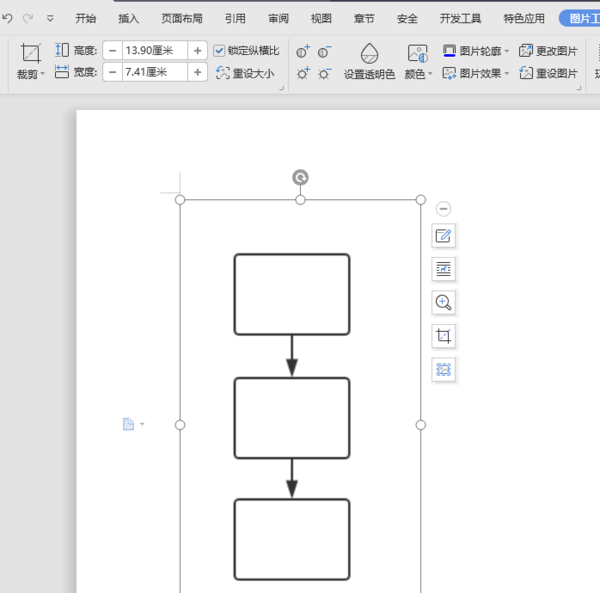Switch to the page layout (页面布局) tab

pos(182,18)
